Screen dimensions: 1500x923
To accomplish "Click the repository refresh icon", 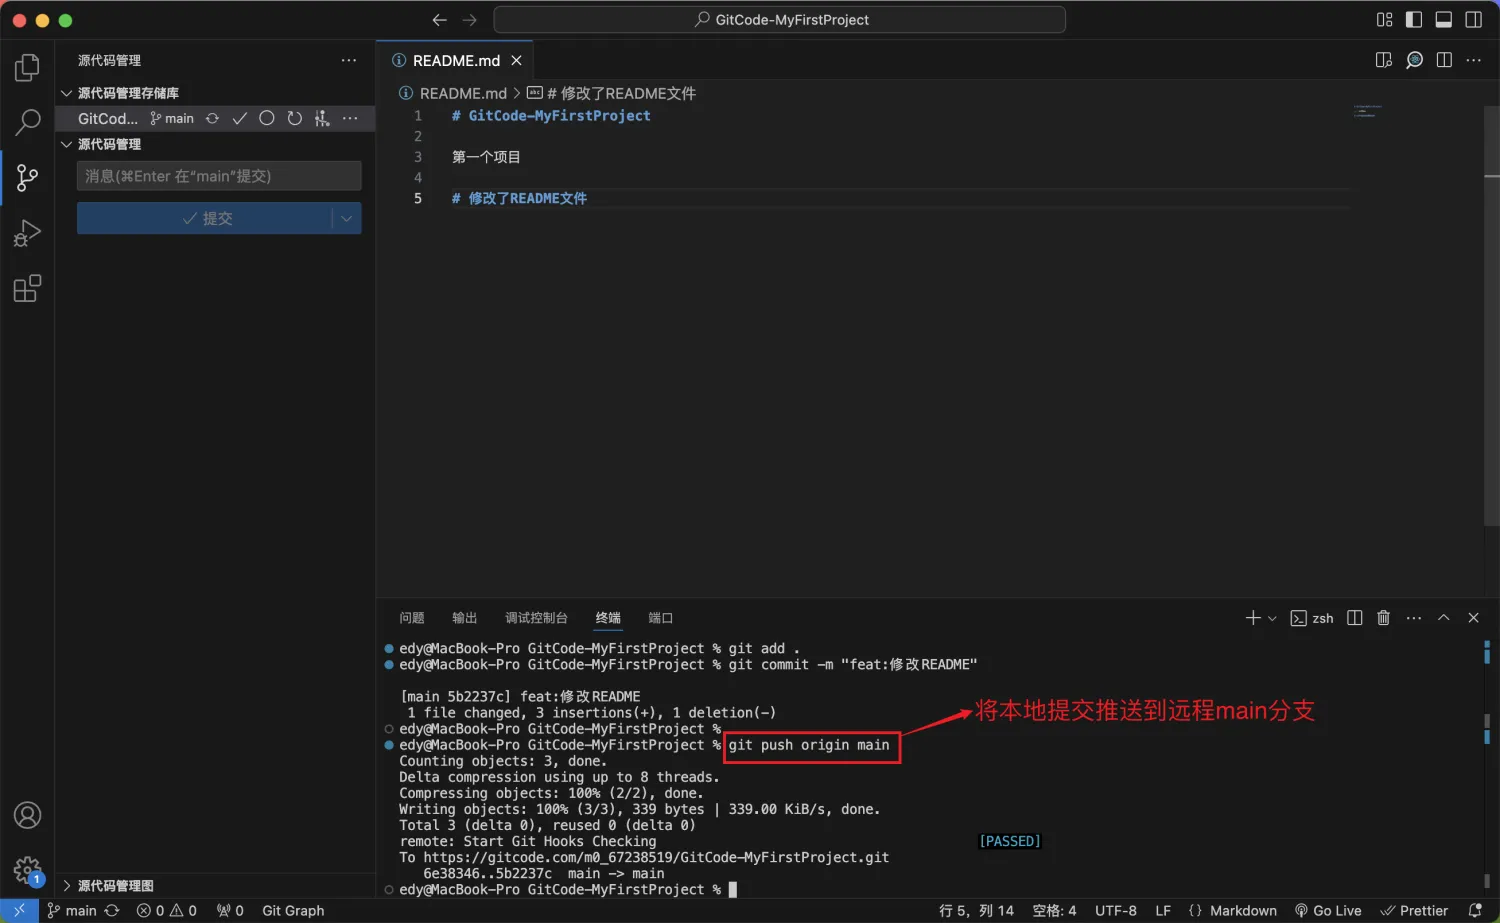I will [294, 118].
